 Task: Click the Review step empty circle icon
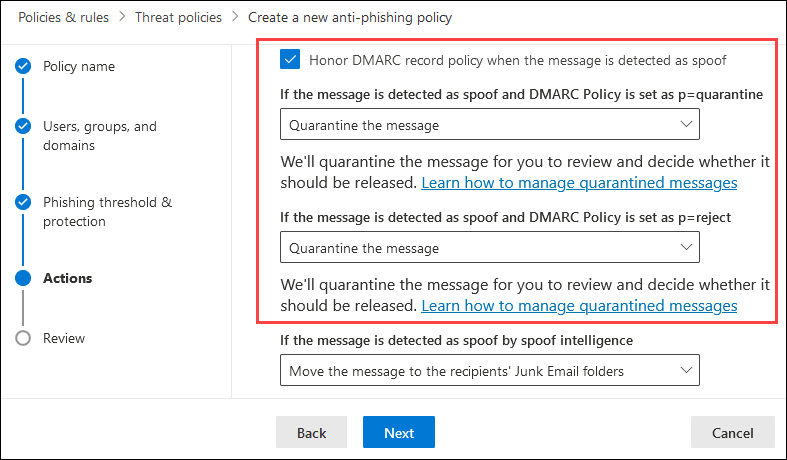23,338
